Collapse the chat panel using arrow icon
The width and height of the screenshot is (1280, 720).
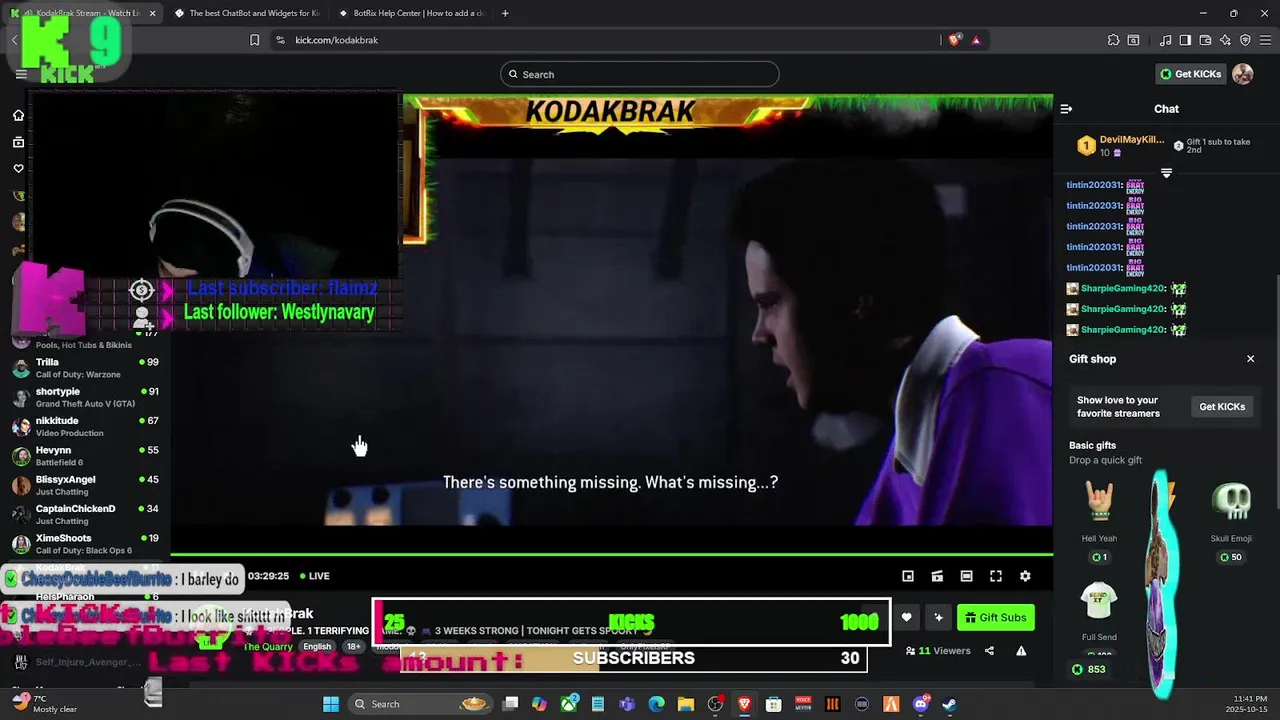pyautogui.click(x=1066, y=109)
